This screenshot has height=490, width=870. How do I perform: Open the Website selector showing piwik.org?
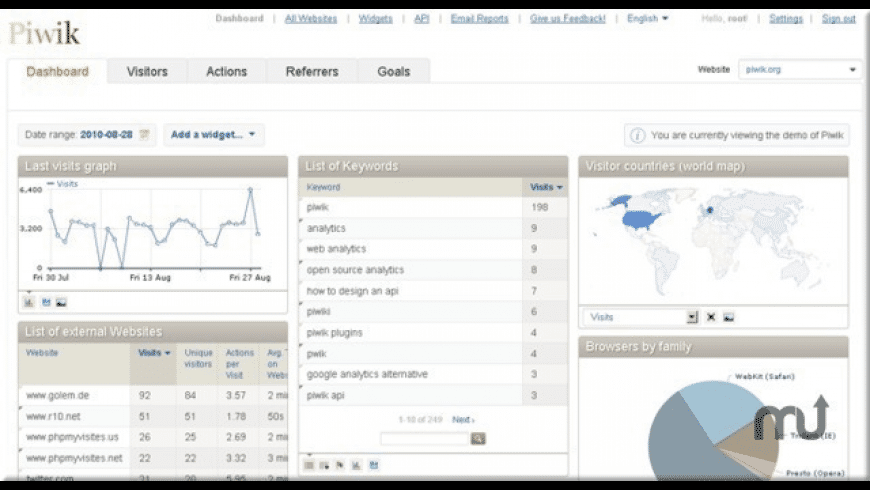[800, 69]
